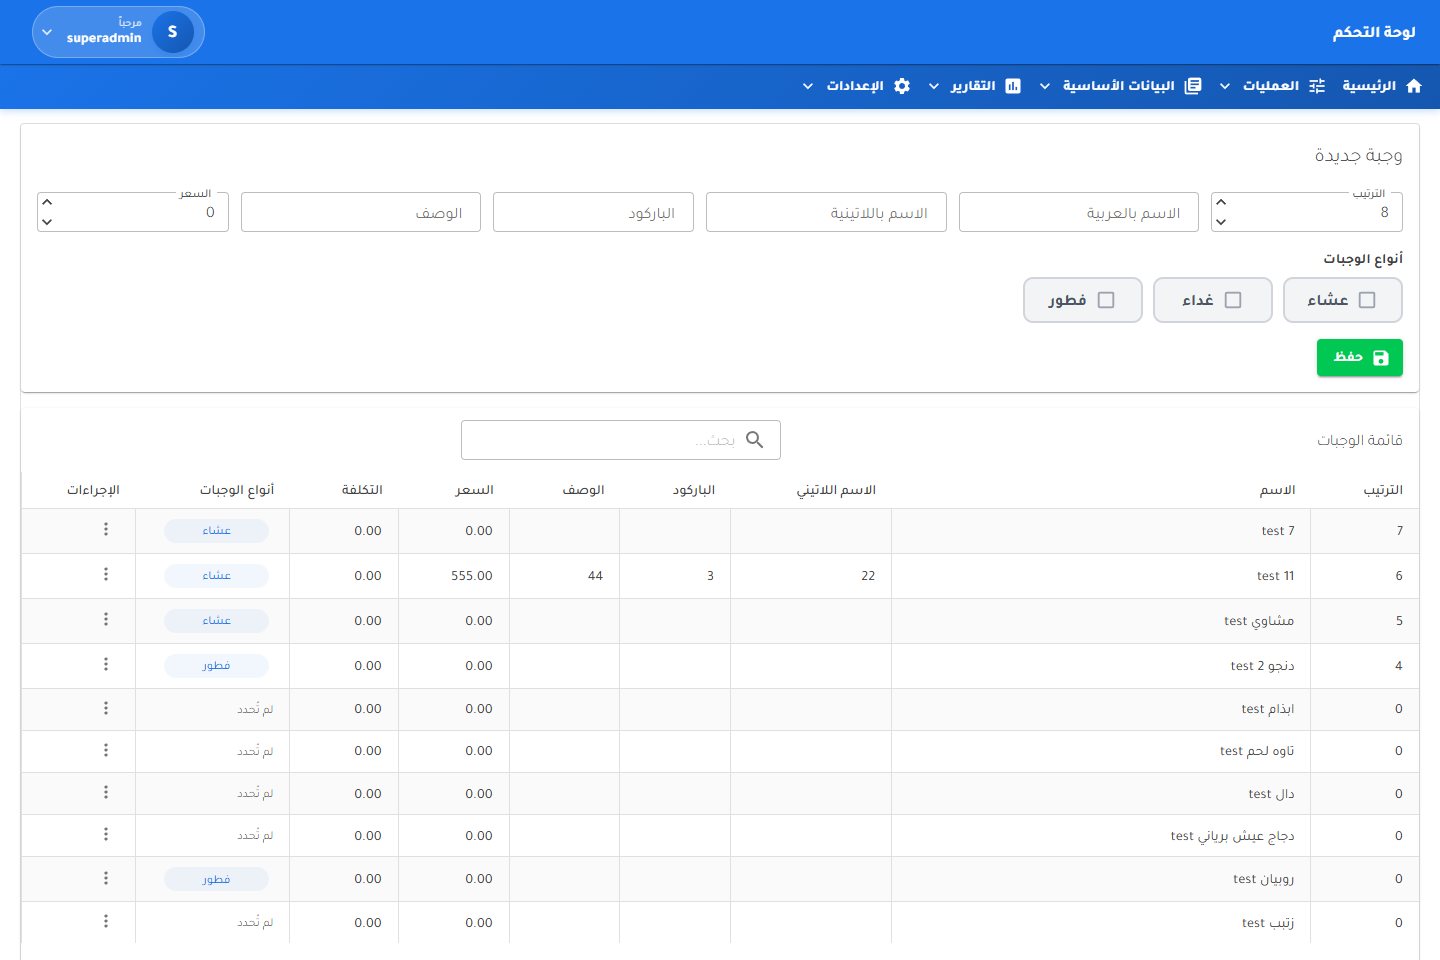Click the sliders icon next to العمليات
This screenshot has width=1440, height=960.
coord(1317,86)
